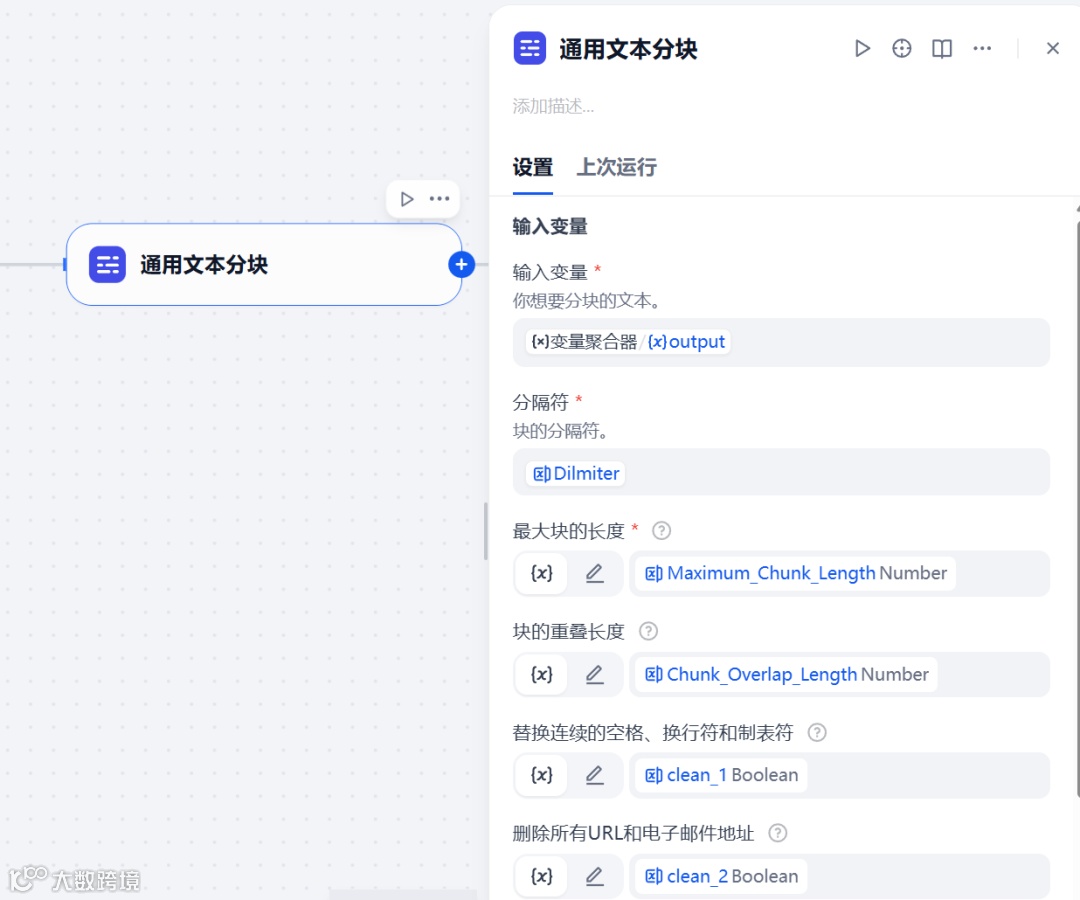This screenshot has width=1080, height=900.
Task: Click the 你想要分块的文本 hint text
Action: coord(587,301)
